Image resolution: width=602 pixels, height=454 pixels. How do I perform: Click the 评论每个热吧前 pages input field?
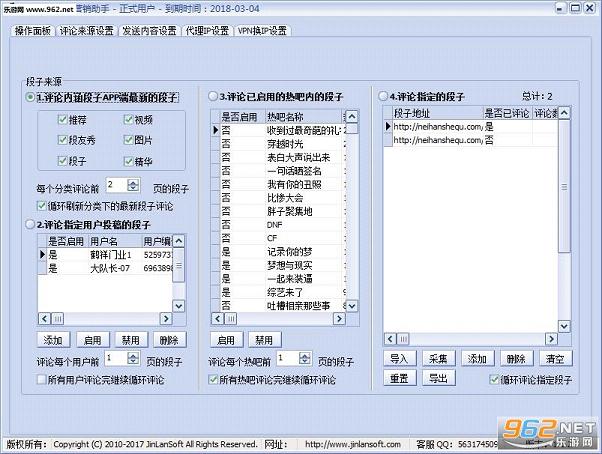288,358
